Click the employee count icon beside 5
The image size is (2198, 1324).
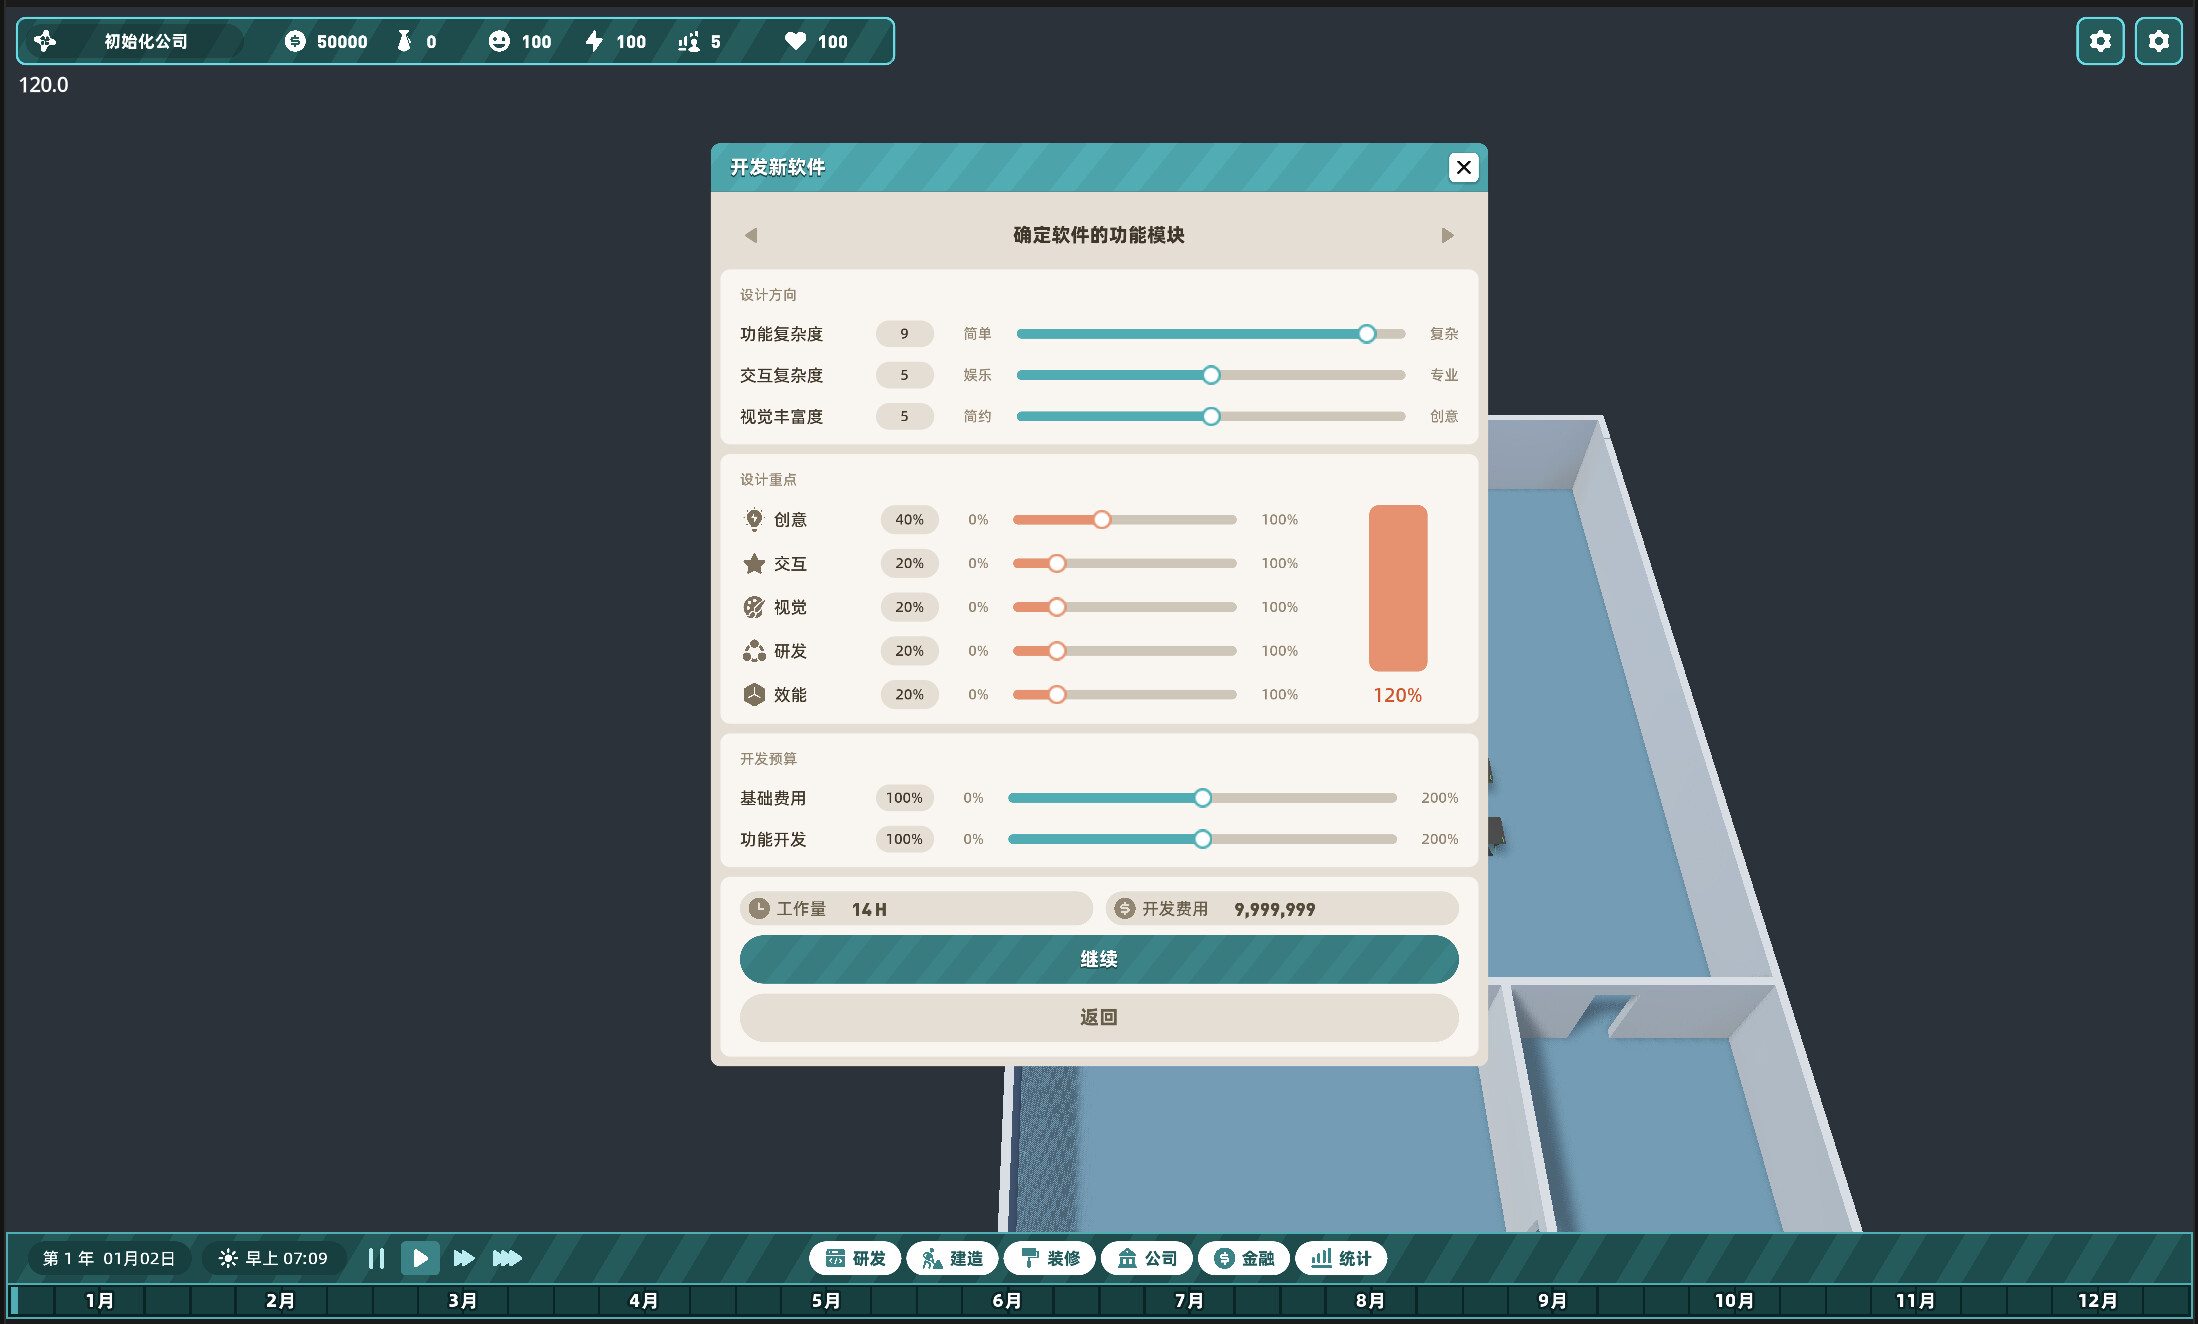pyautogui.click(x=689, y=41)
